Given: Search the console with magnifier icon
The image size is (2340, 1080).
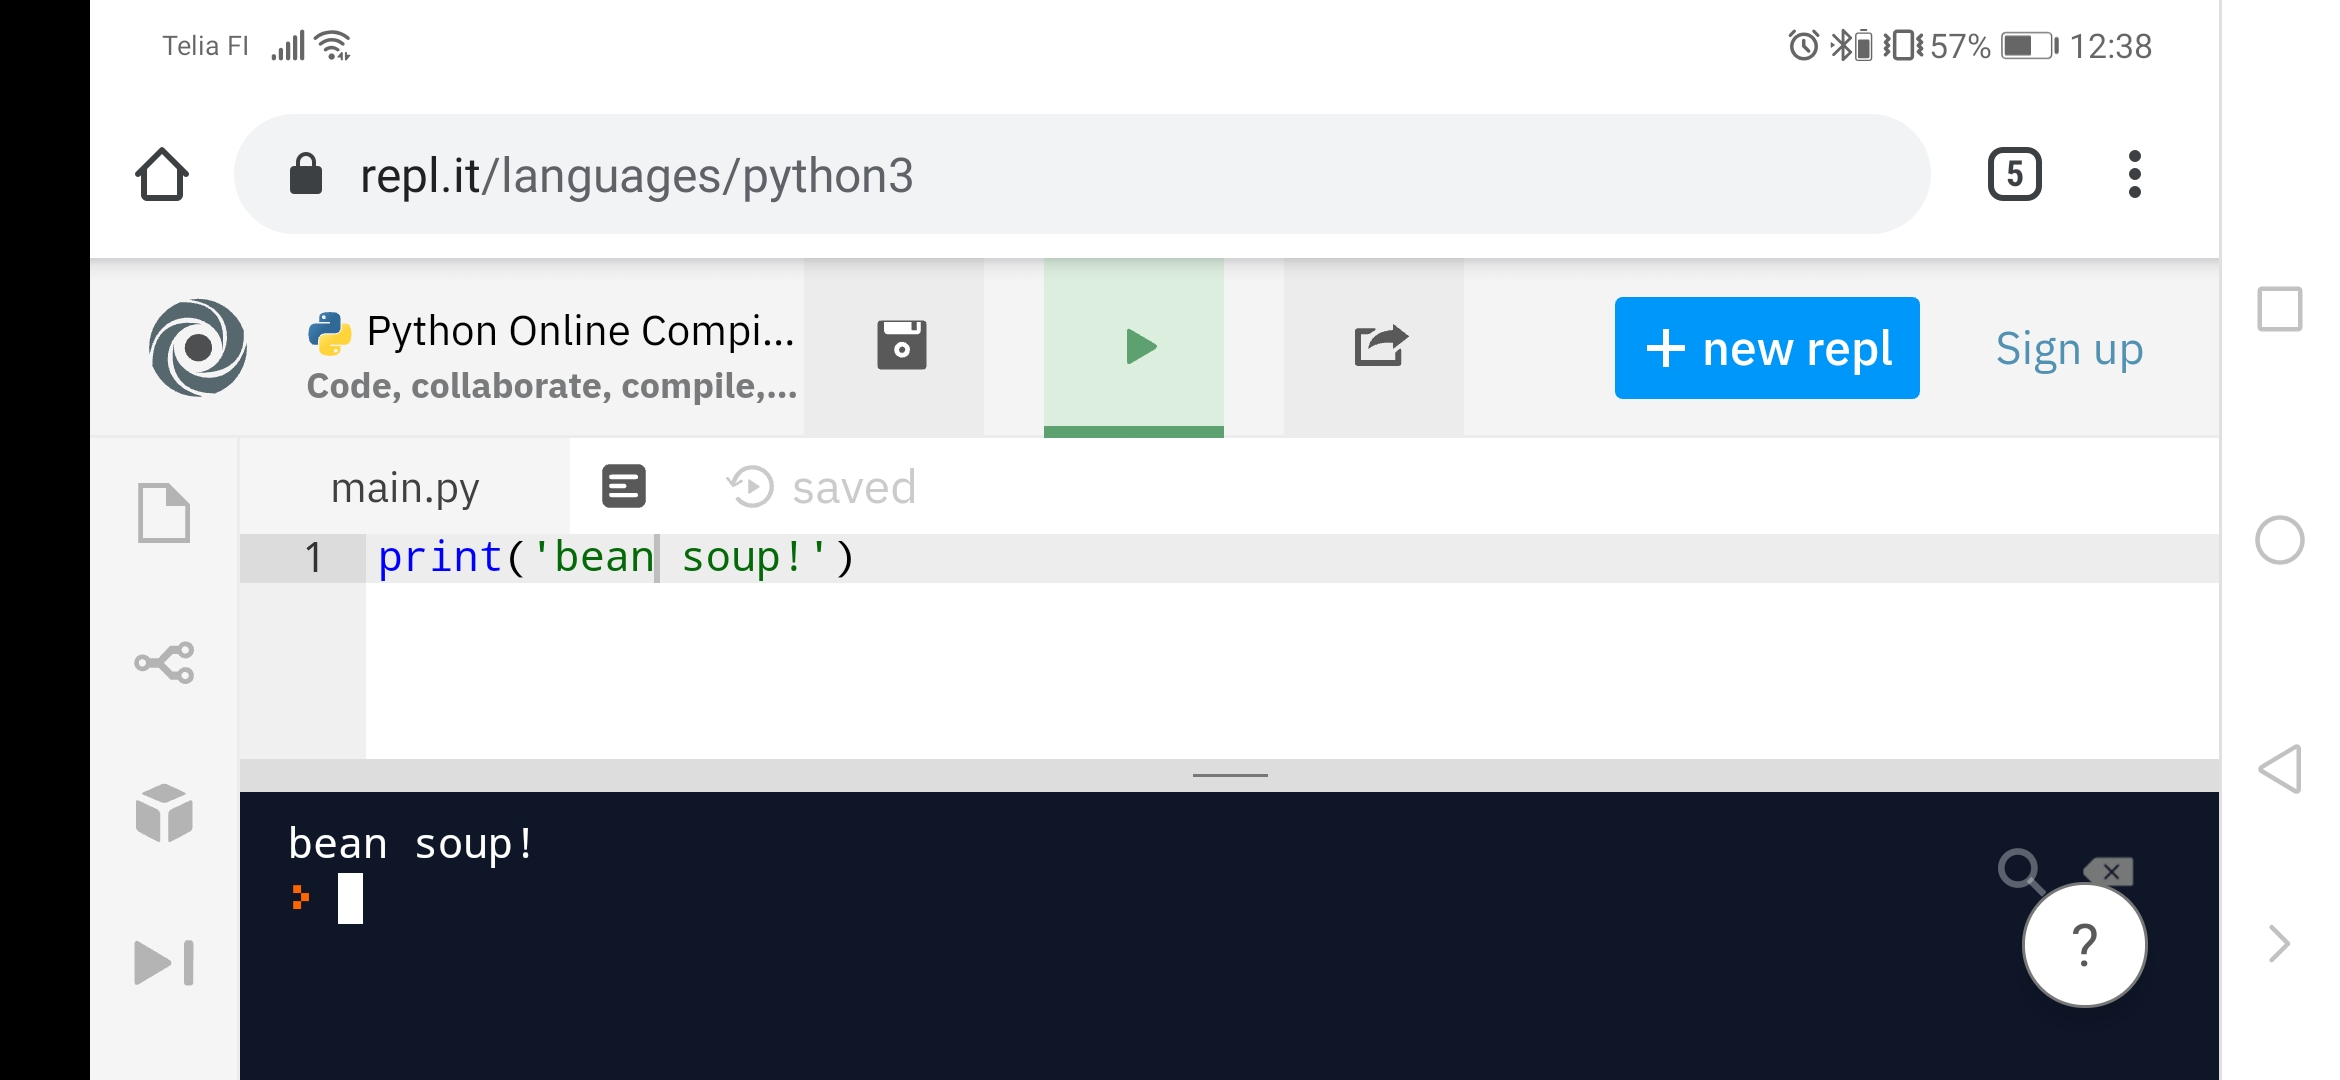Looking at the screenshot, I should click(x=2019, y=869).
